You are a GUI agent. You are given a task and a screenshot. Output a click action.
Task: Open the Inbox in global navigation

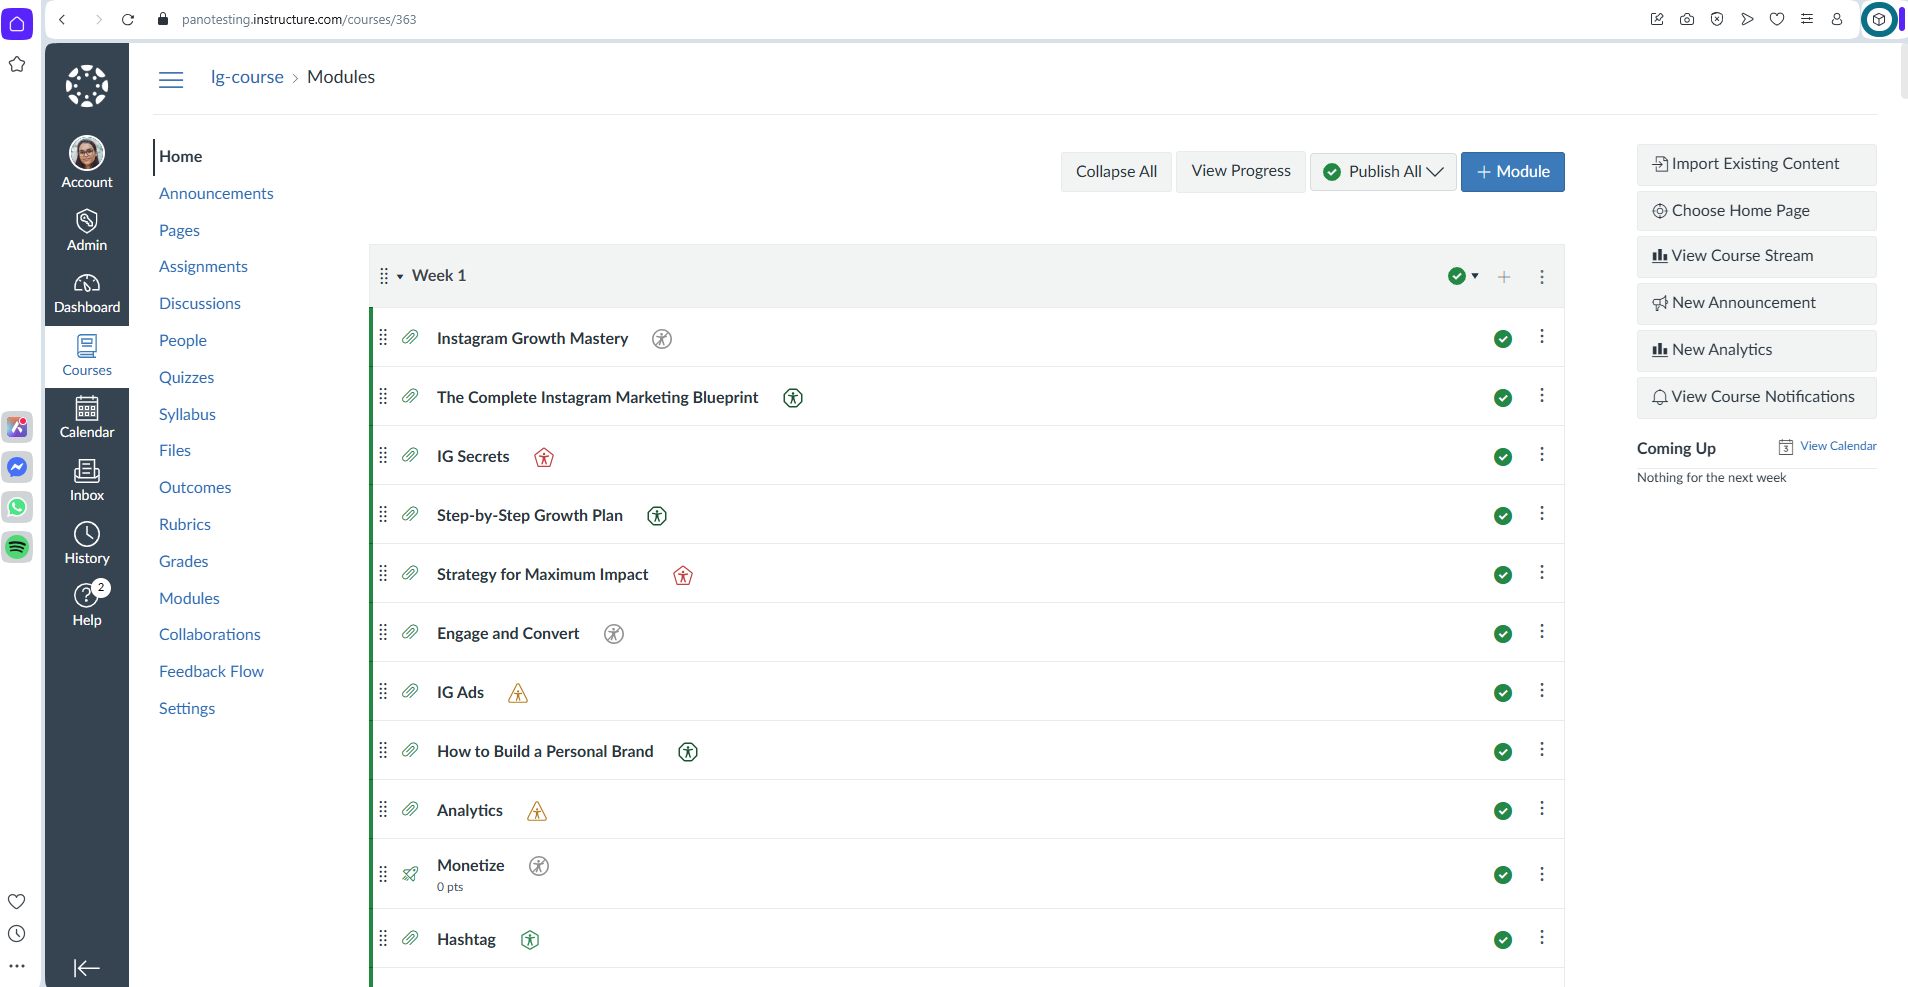(87, 481)
